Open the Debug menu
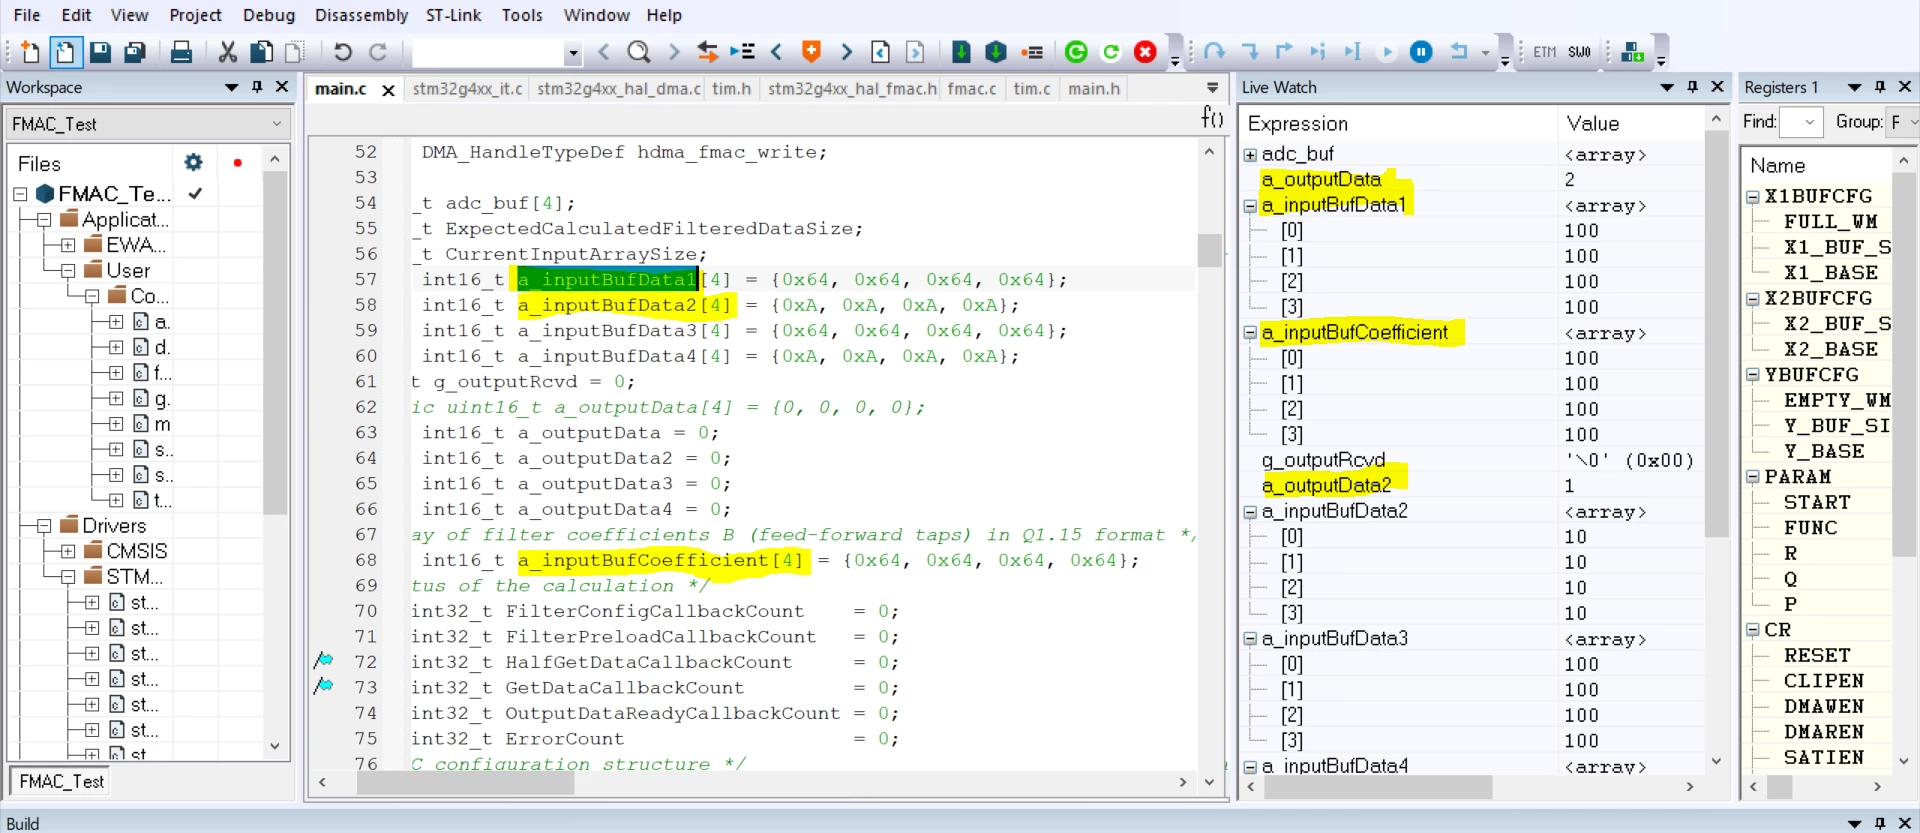The image size is (1920, 833). point(269,15)
